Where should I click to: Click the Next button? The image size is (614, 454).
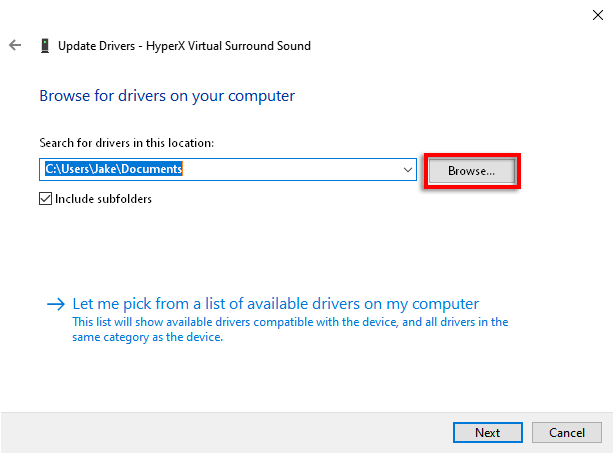point(487,433)
